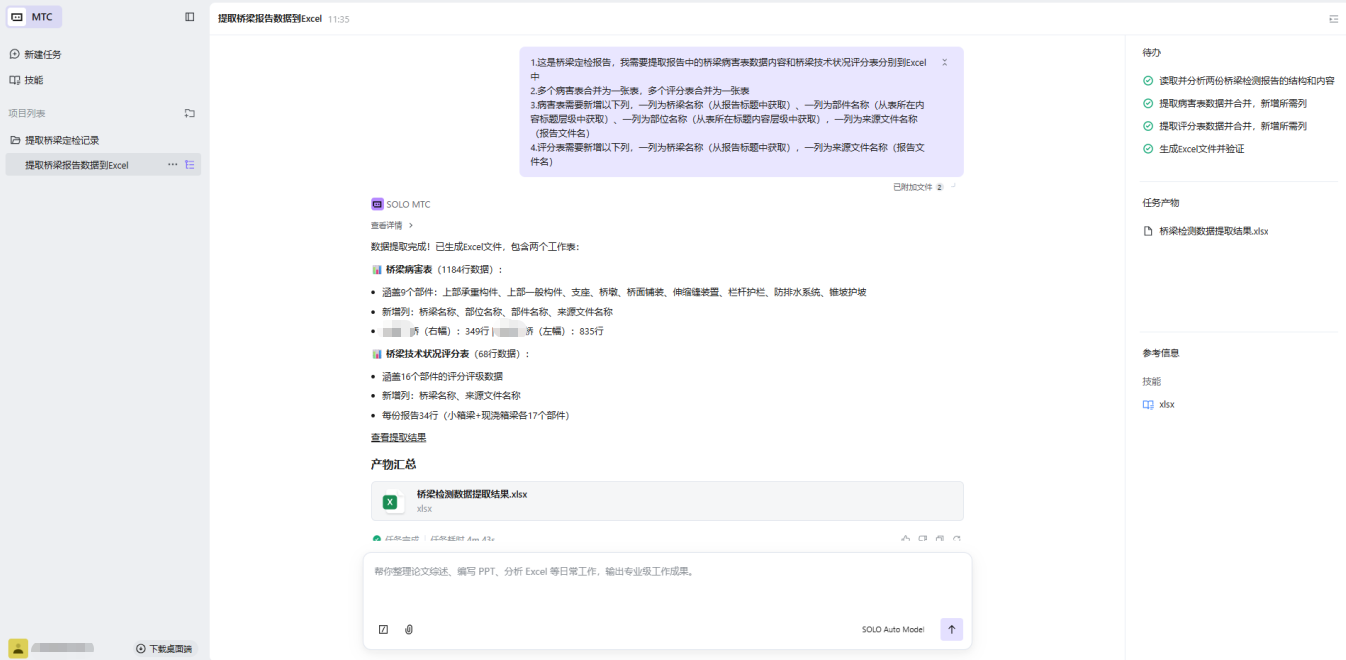Click the 待办 panel heading
Viewport: 1346px width, 660px height.
click(x=1152, y=52)
